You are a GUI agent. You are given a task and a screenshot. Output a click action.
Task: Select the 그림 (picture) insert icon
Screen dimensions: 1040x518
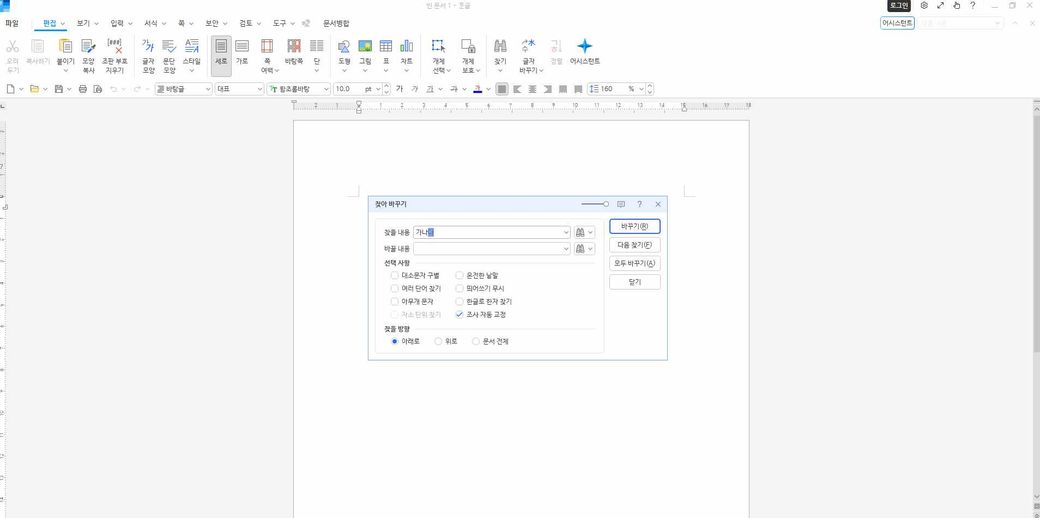[x=365, y=46]
